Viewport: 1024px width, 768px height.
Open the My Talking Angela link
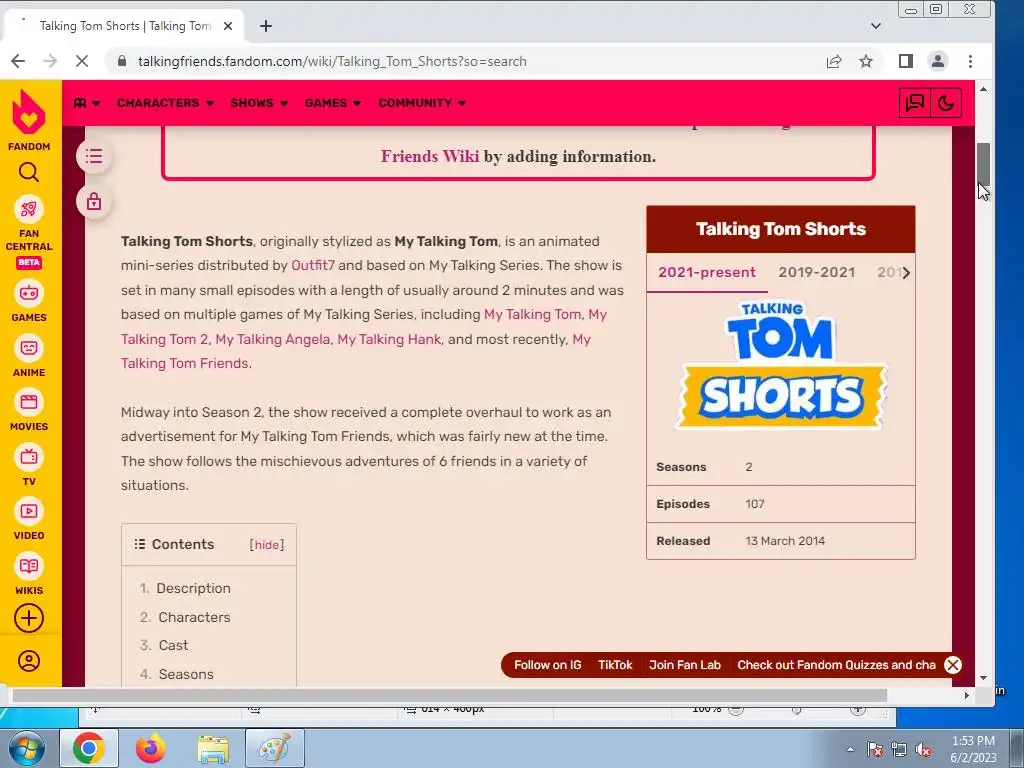tap(272, 339)
